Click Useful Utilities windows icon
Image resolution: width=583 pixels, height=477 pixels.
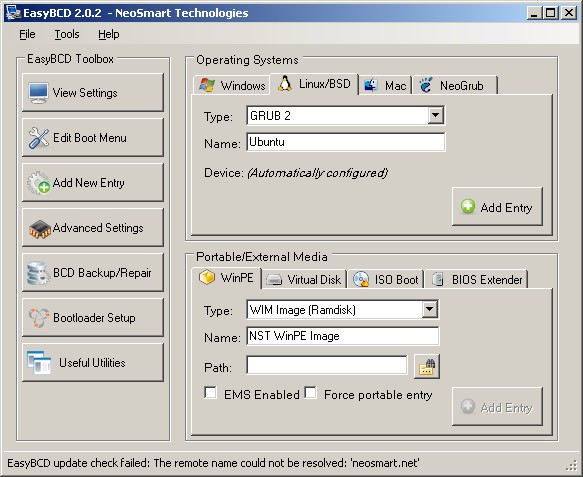point(39,362)
